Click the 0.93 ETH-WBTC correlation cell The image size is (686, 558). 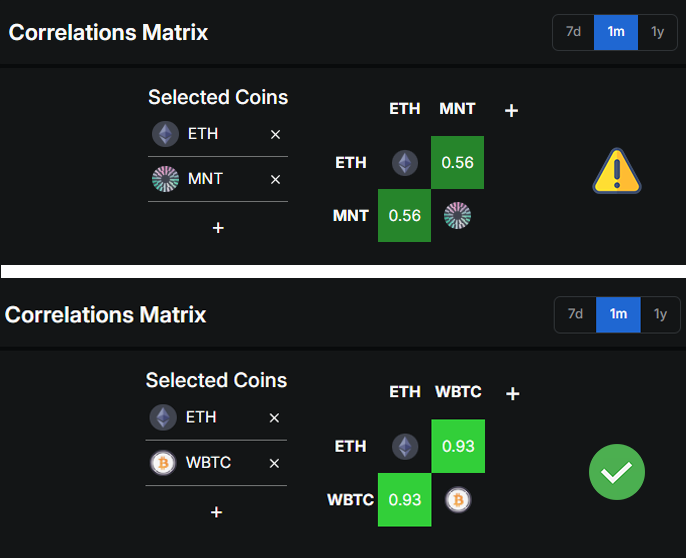(458, 446)
